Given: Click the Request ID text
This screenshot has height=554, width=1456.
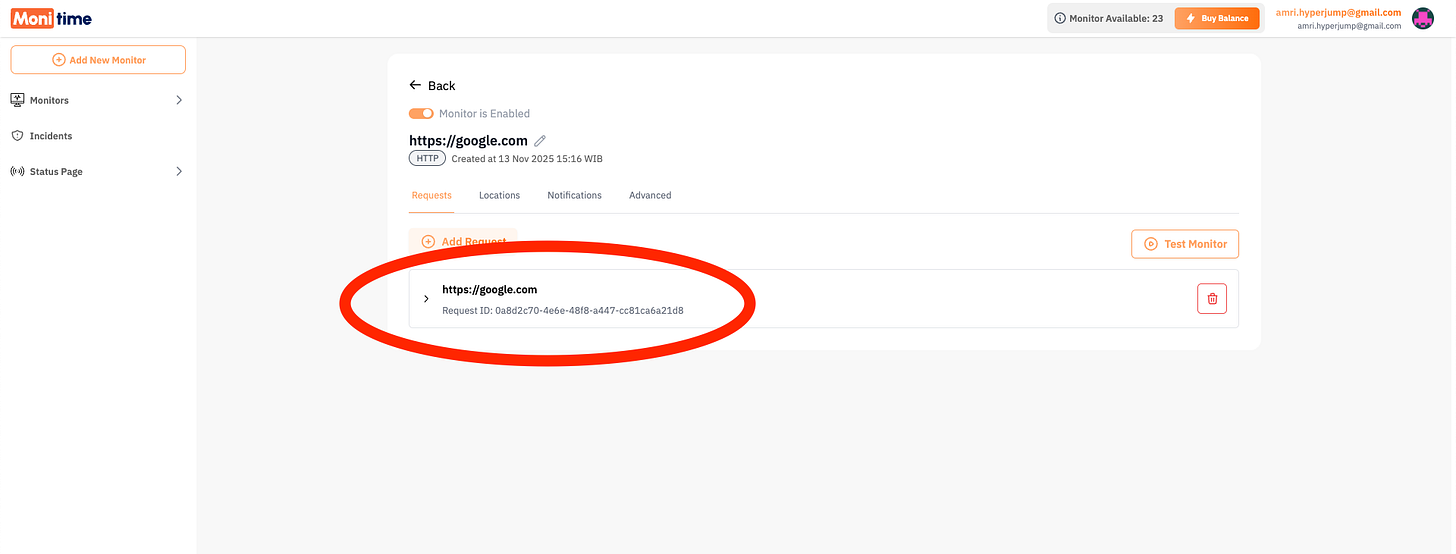Looking at the screenshot, I should tap(563, 311).
